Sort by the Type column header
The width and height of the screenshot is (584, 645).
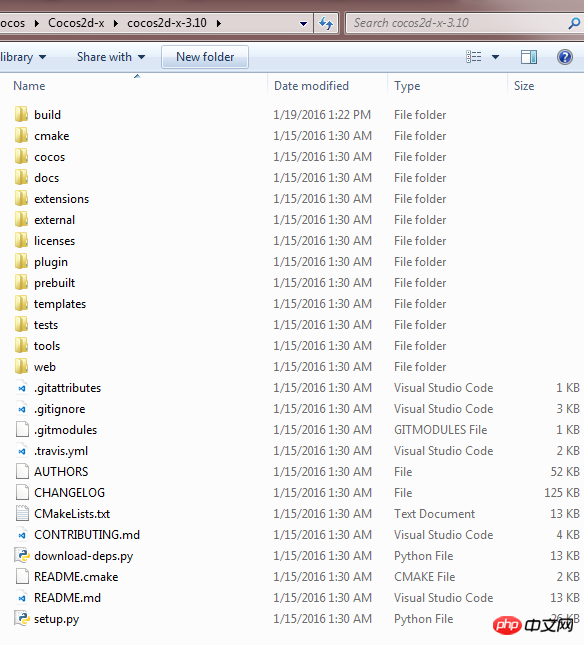[x=407, y=86]
